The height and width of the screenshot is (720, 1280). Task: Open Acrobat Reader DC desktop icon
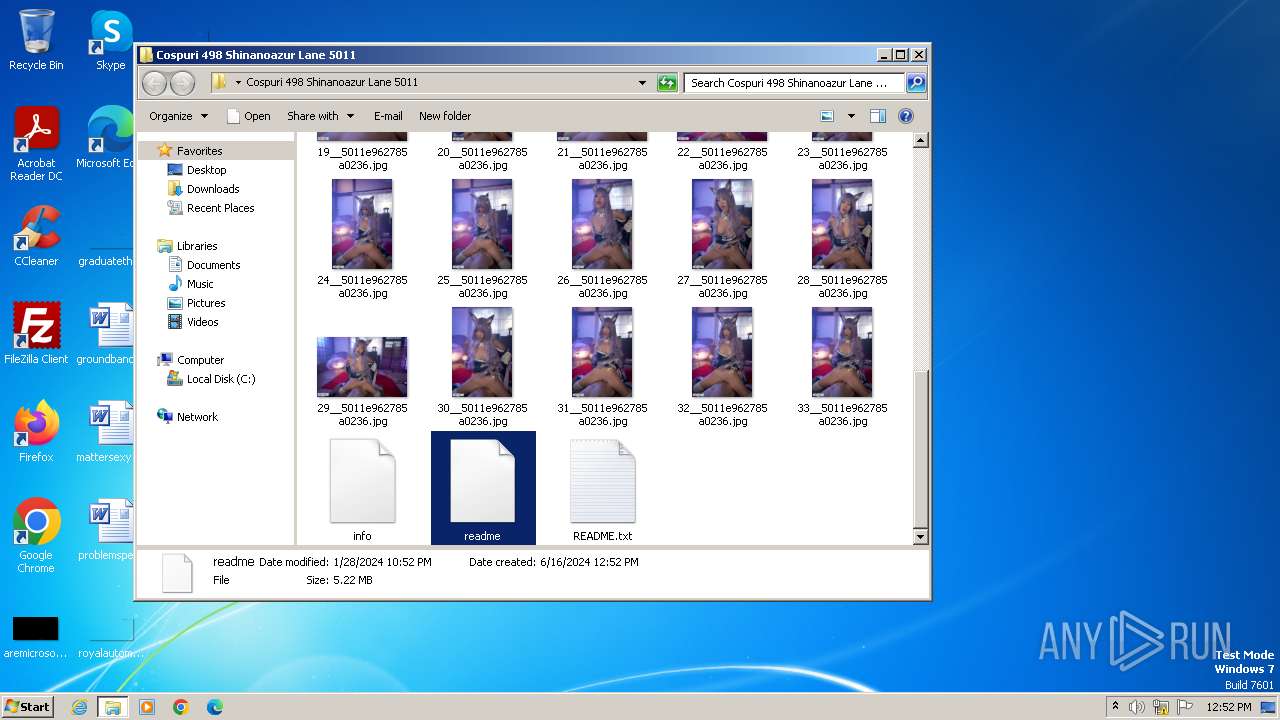pyautogui.click(x=36, y=145)
